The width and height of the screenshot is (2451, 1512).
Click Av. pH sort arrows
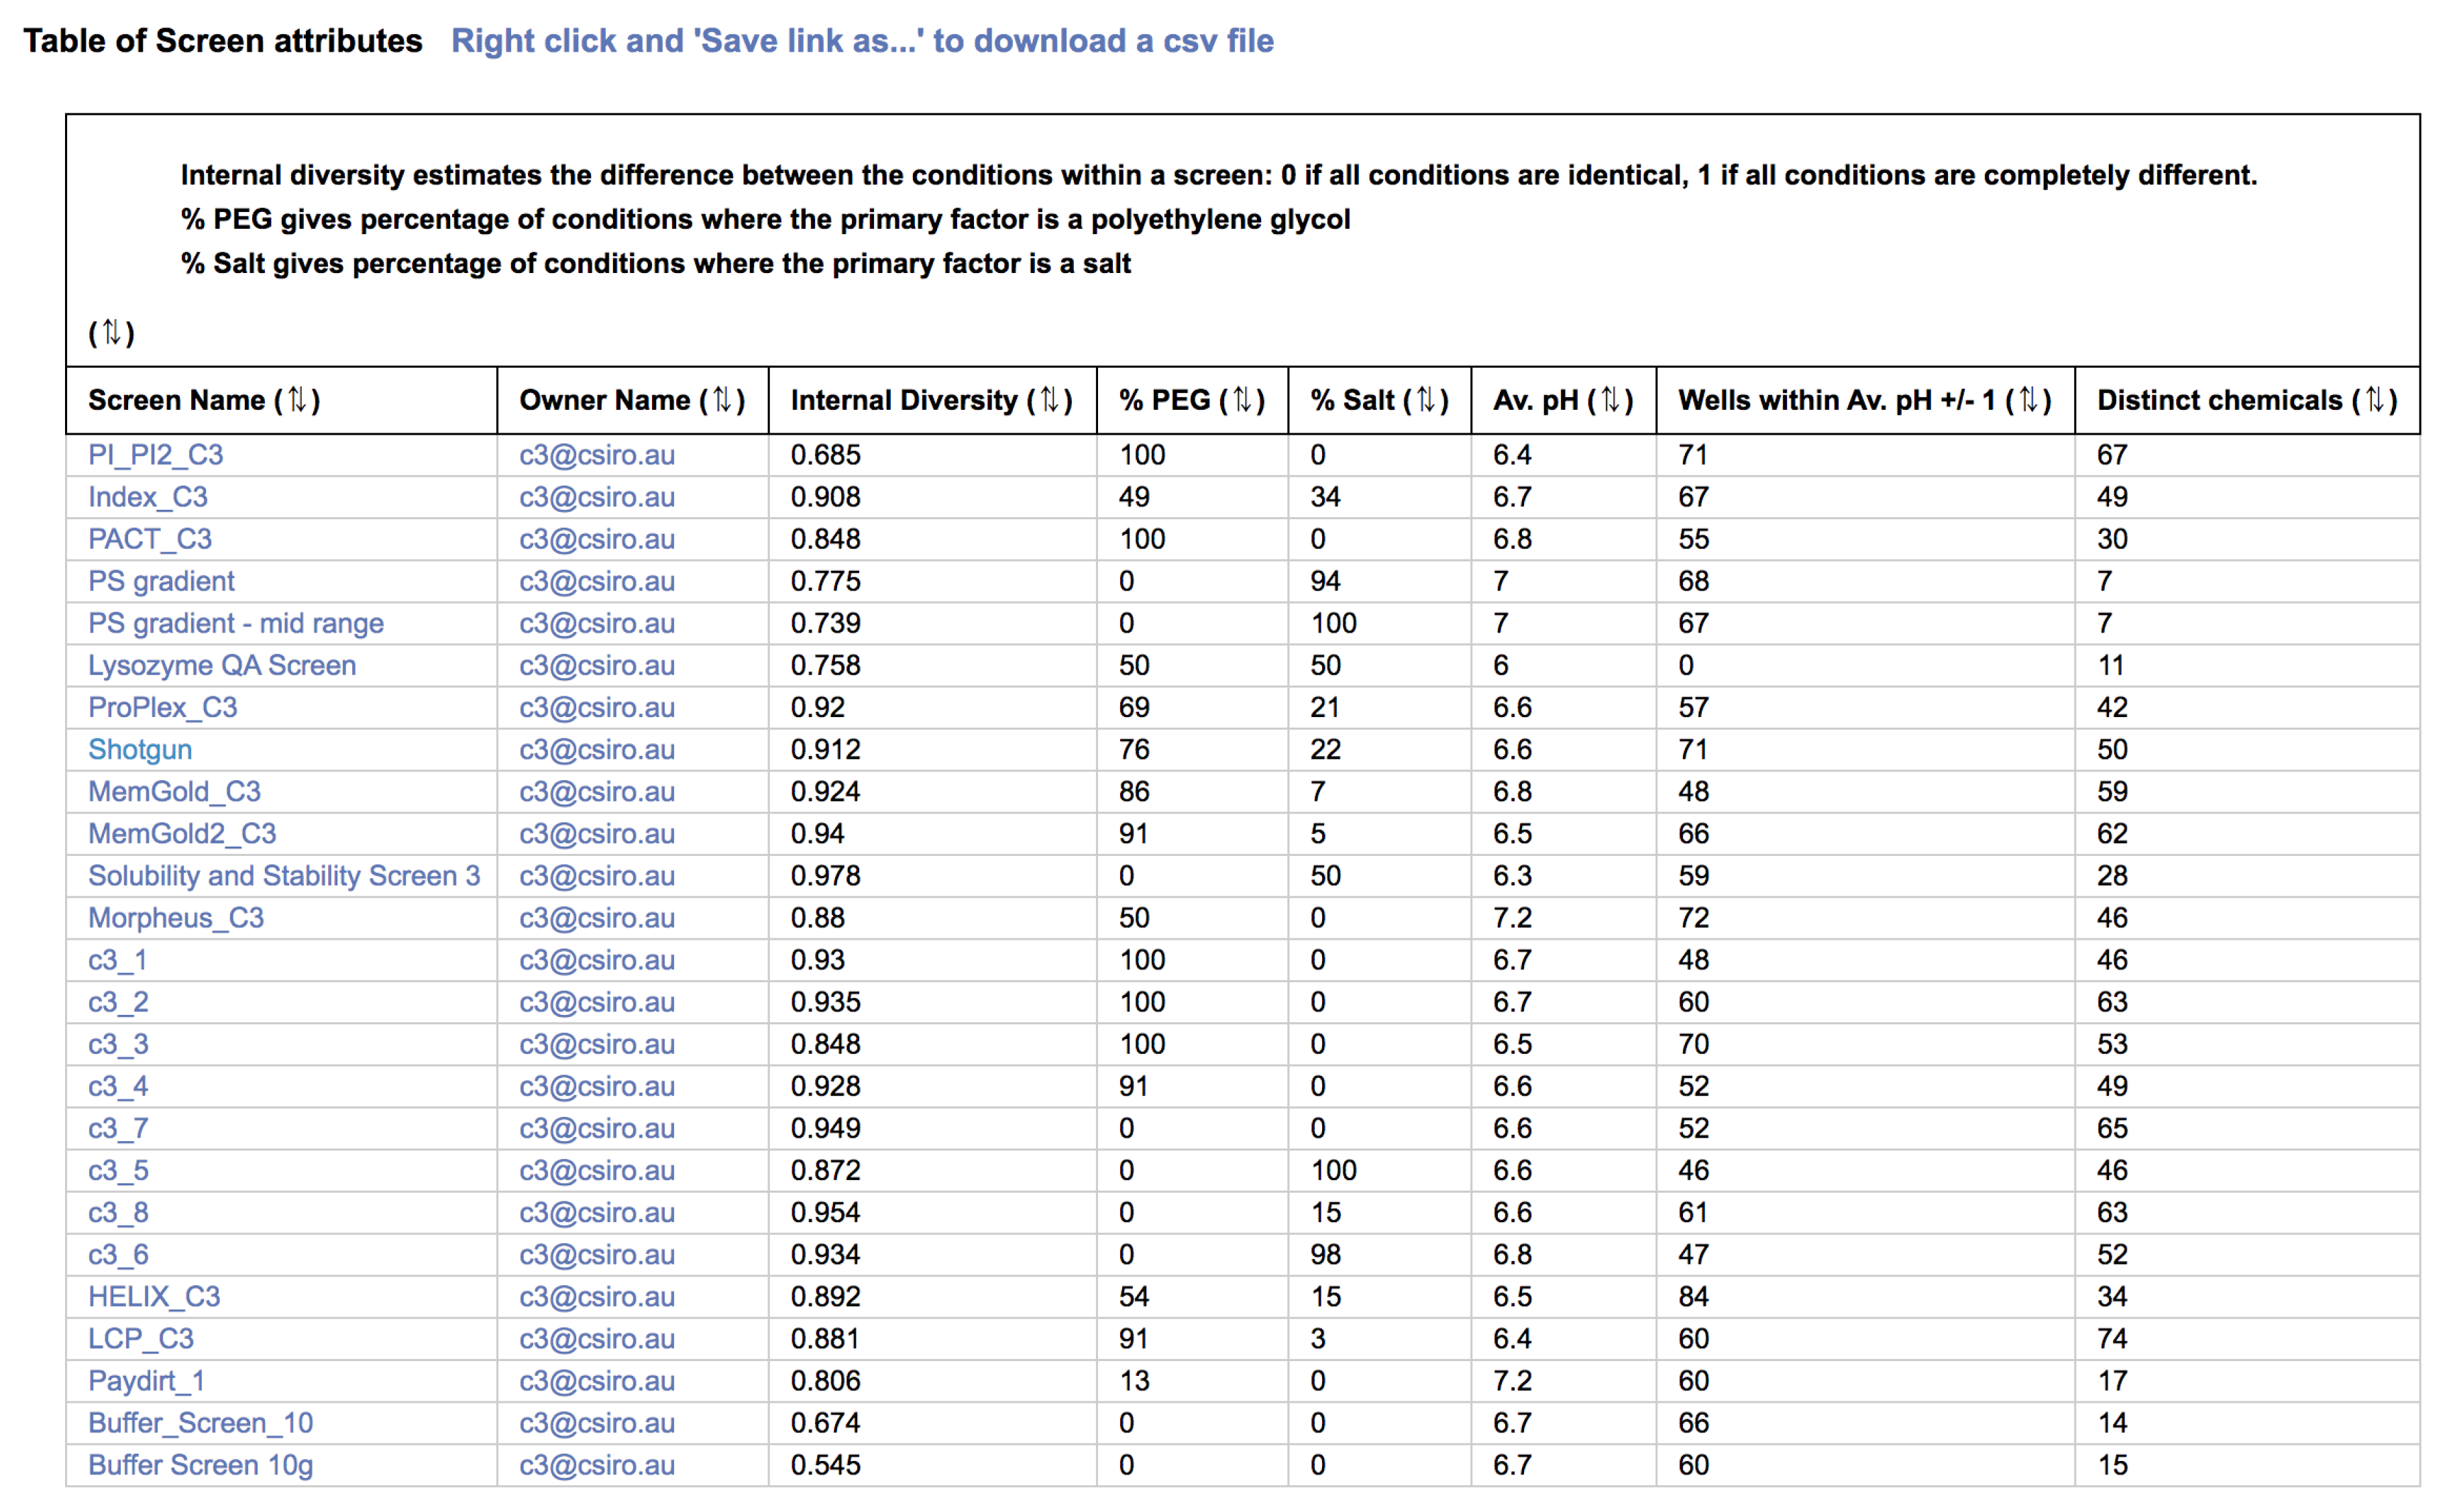click(1610, 400)
